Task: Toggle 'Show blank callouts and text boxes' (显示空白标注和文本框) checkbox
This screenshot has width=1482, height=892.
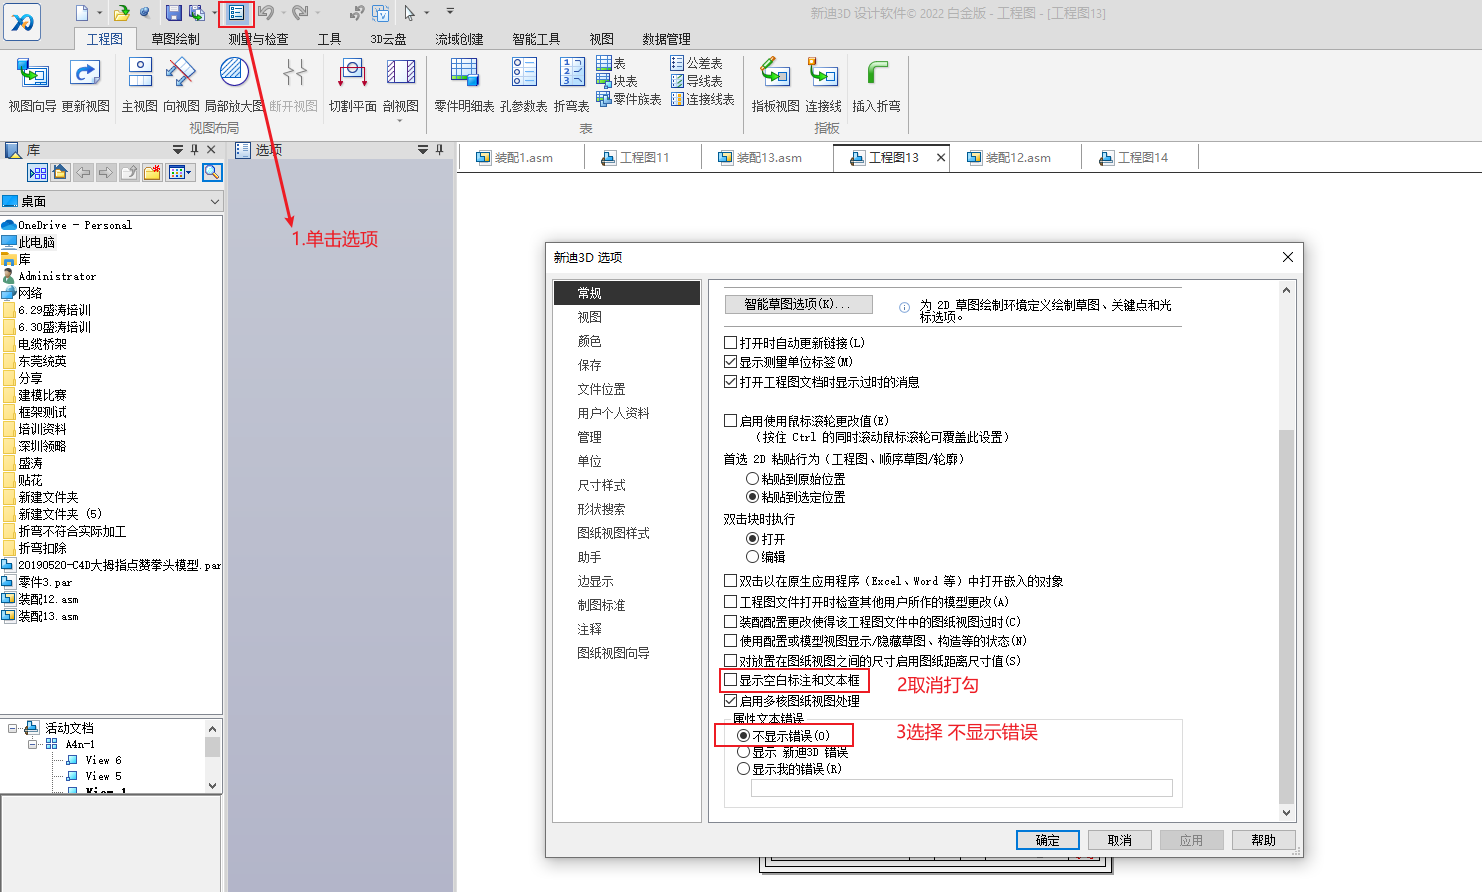Action: click(x=730, y=680)
